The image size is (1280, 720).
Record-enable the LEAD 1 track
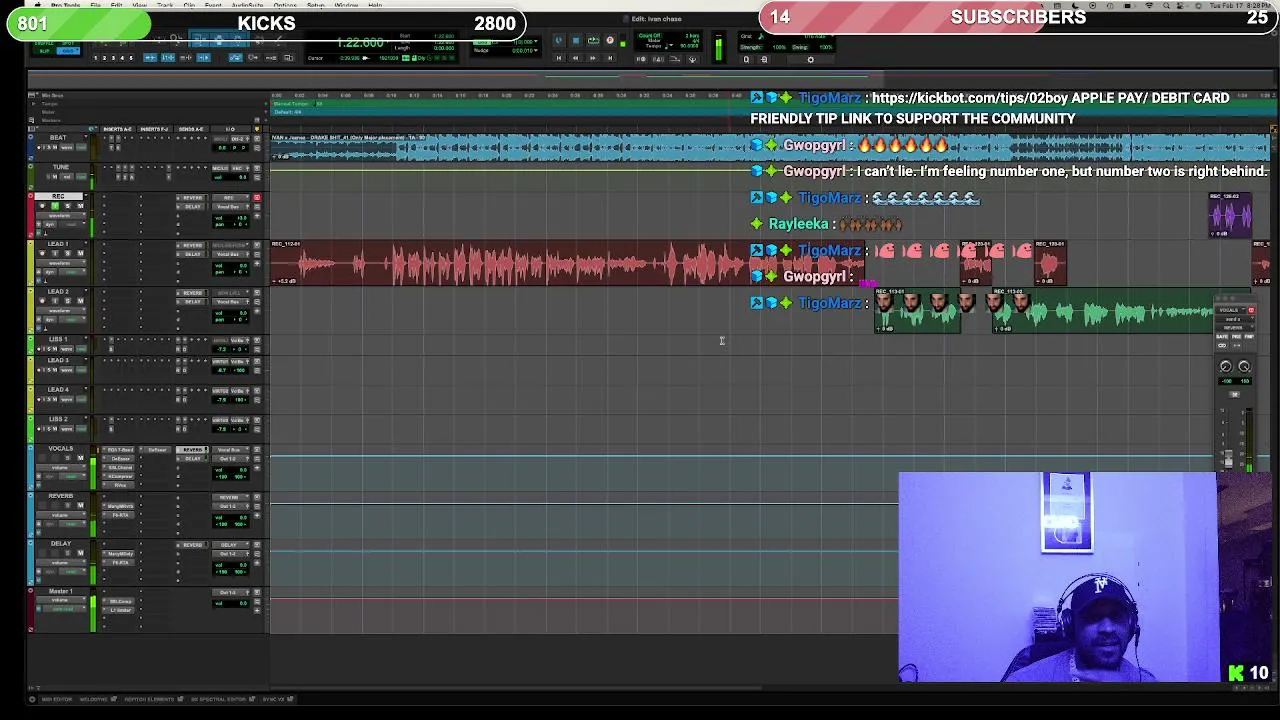(42, 253)
